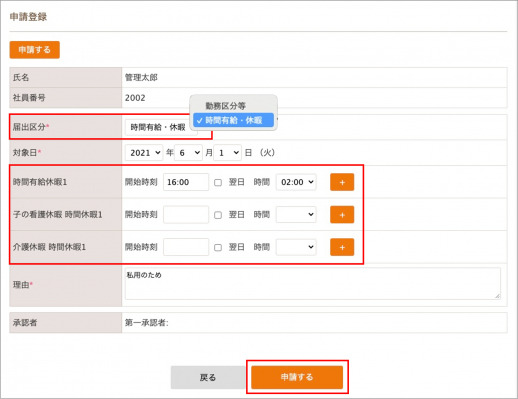This screenshot has width=518, height=399.
Task: Click 勤務区分等 option in dropdown list
Action: pyautogui.click(x=226, y=106)
